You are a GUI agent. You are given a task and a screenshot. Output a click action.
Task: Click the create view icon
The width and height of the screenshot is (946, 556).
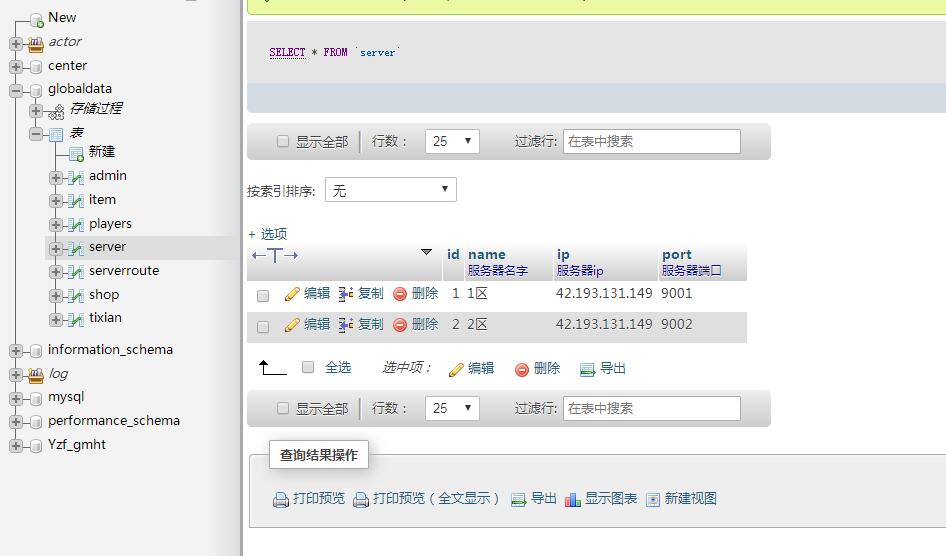(653, 499)
